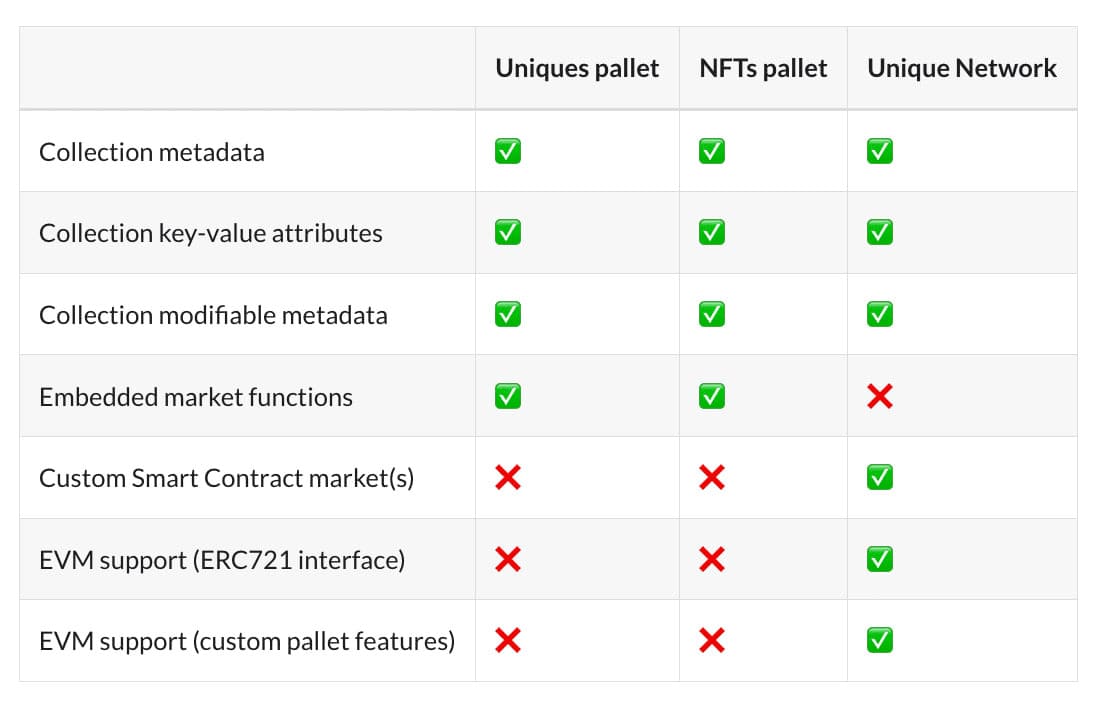Click Uniques pallet red cross for EVM support (custom pallet features)
This screenshot has width=1098, height=702.
pos(508,640)
